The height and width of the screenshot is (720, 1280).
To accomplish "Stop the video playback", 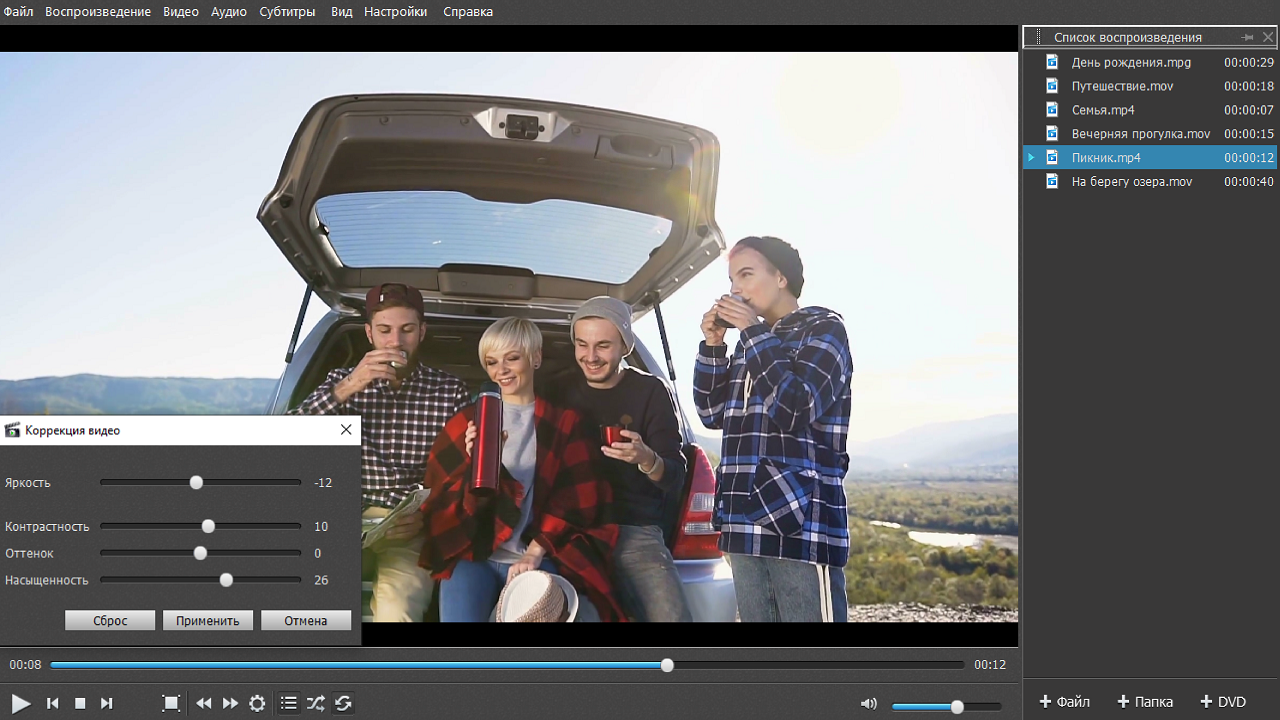I will pyautogui.click(x=80, y=704).
